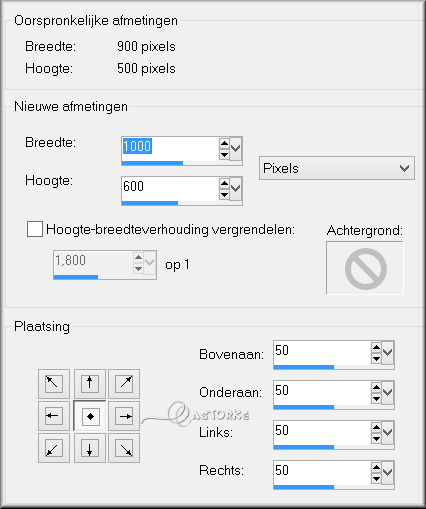The image size is (426, 509).
Task: Expand the Bovenaan value dropdown arrow
Action: [388, 353]
